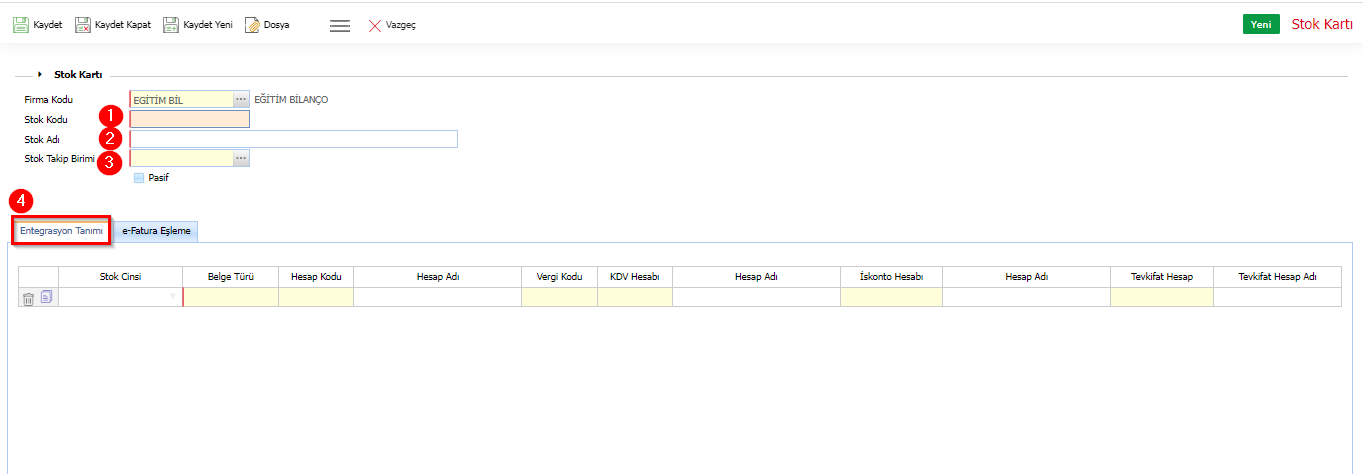
Task: Open the hamburger menu icon
Action: (x=340, y=26)
